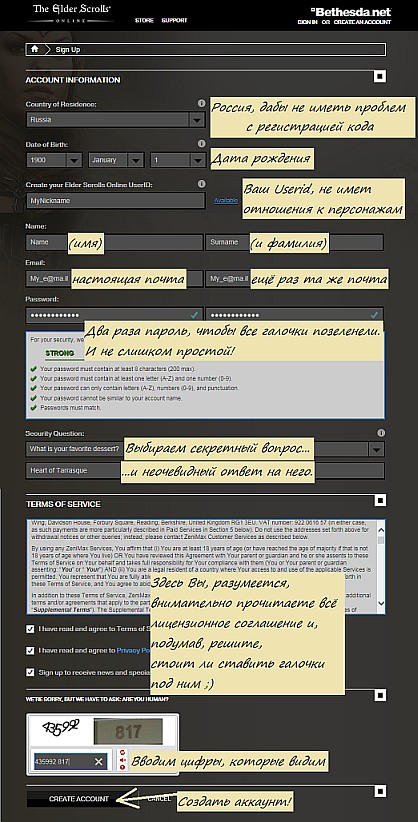Collapse the Account Information section square
This screenshot has height=822, width=418.
tap(380, 77)
